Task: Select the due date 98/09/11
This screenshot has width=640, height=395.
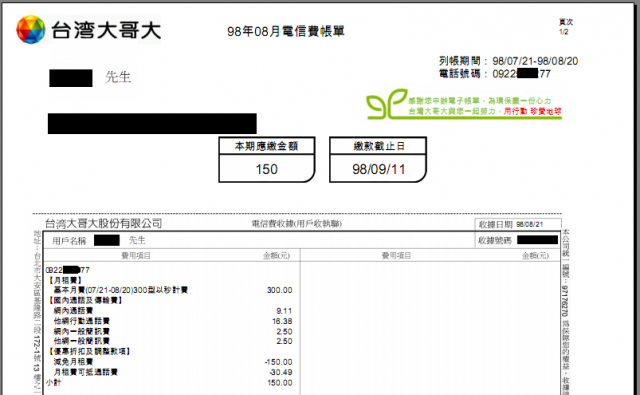Action: point(379,169)
